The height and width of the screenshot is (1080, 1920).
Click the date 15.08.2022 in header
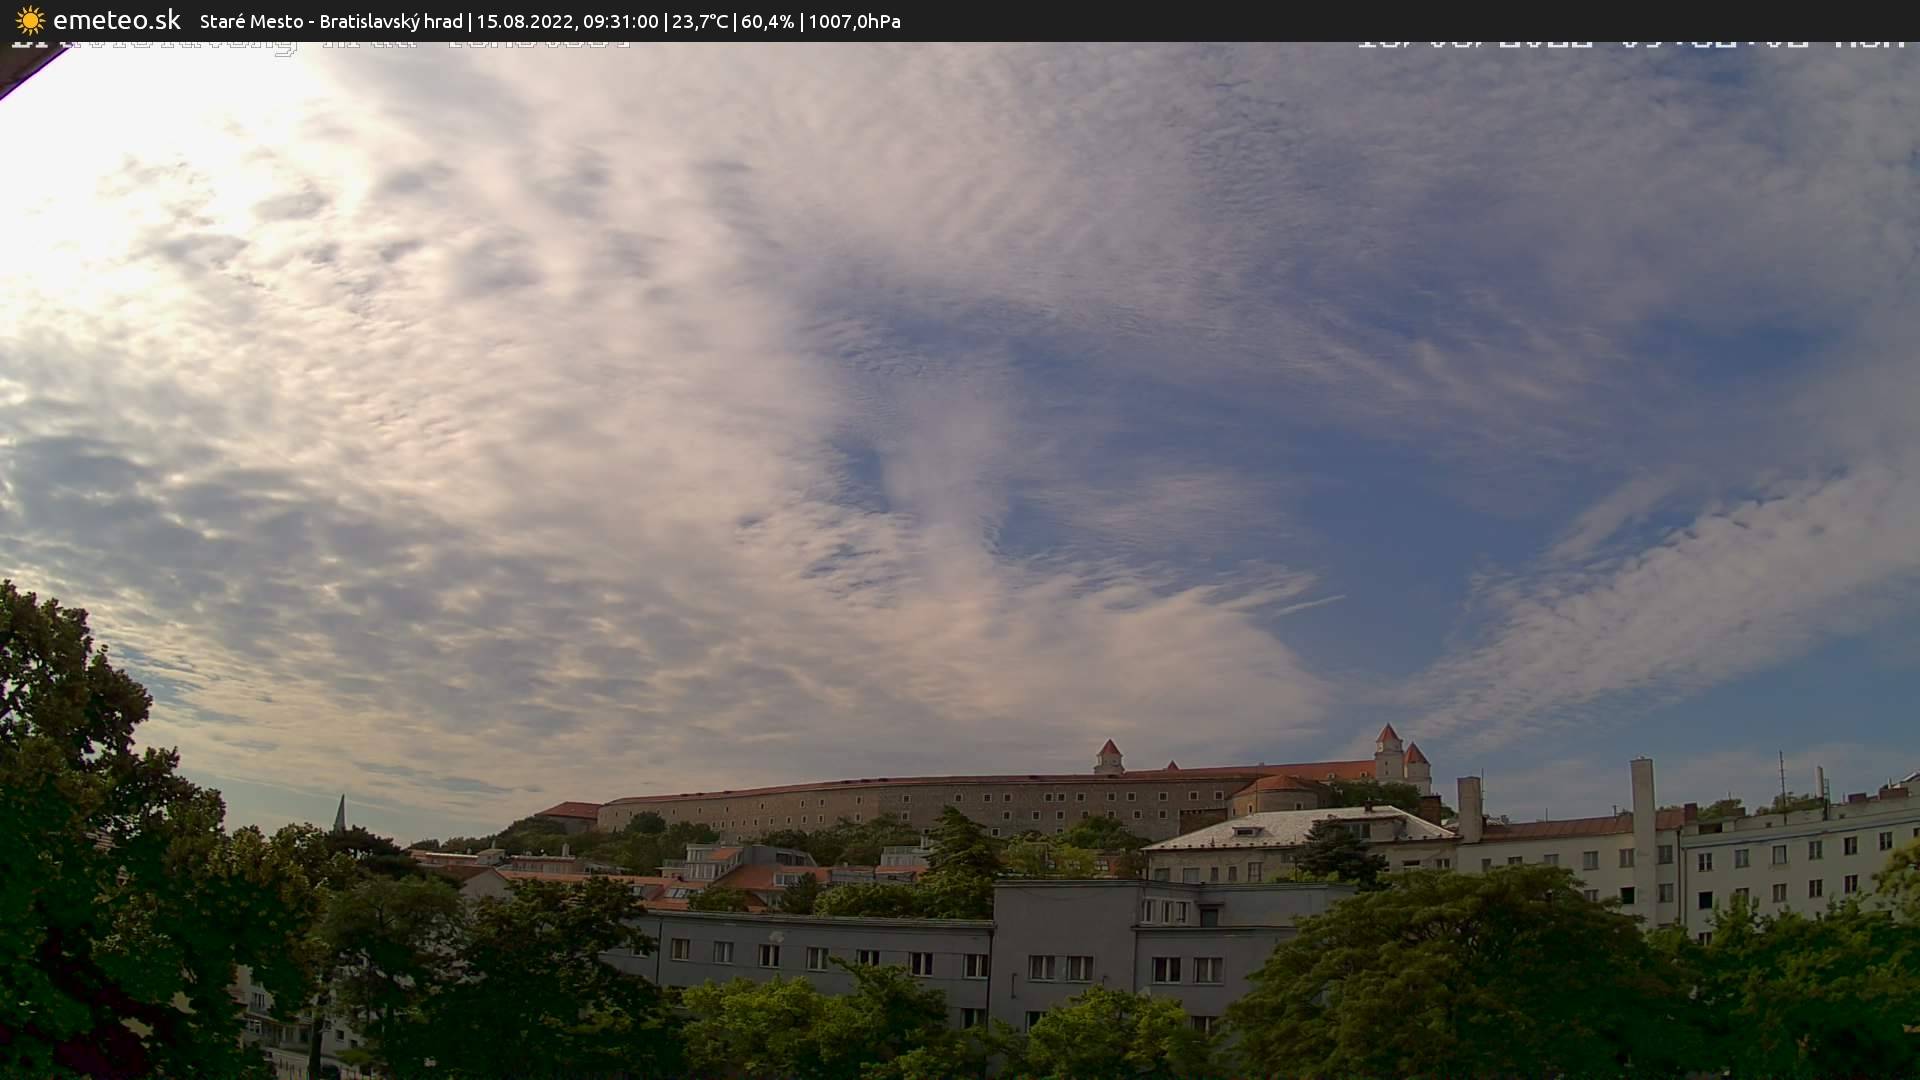pos(524,22)
